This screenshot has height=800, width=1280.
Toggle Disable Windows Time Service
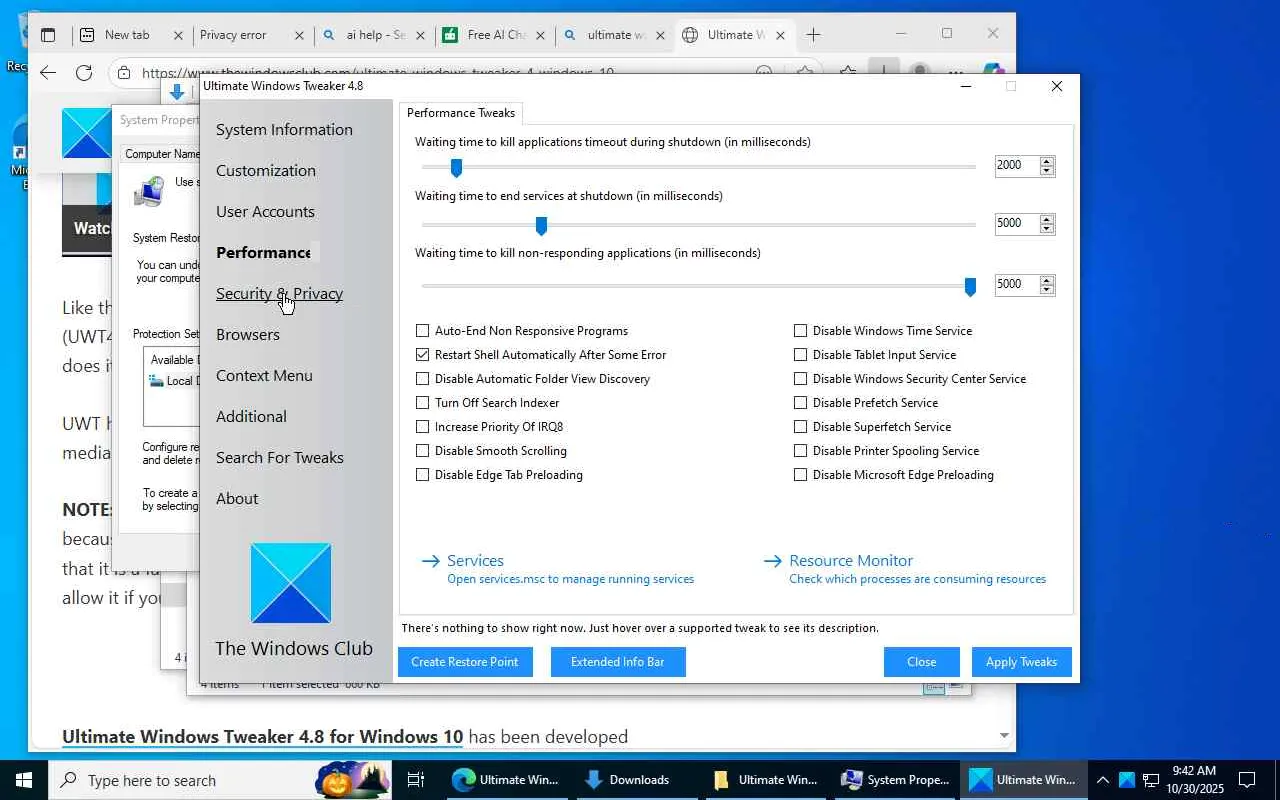(x=800, y=331)
